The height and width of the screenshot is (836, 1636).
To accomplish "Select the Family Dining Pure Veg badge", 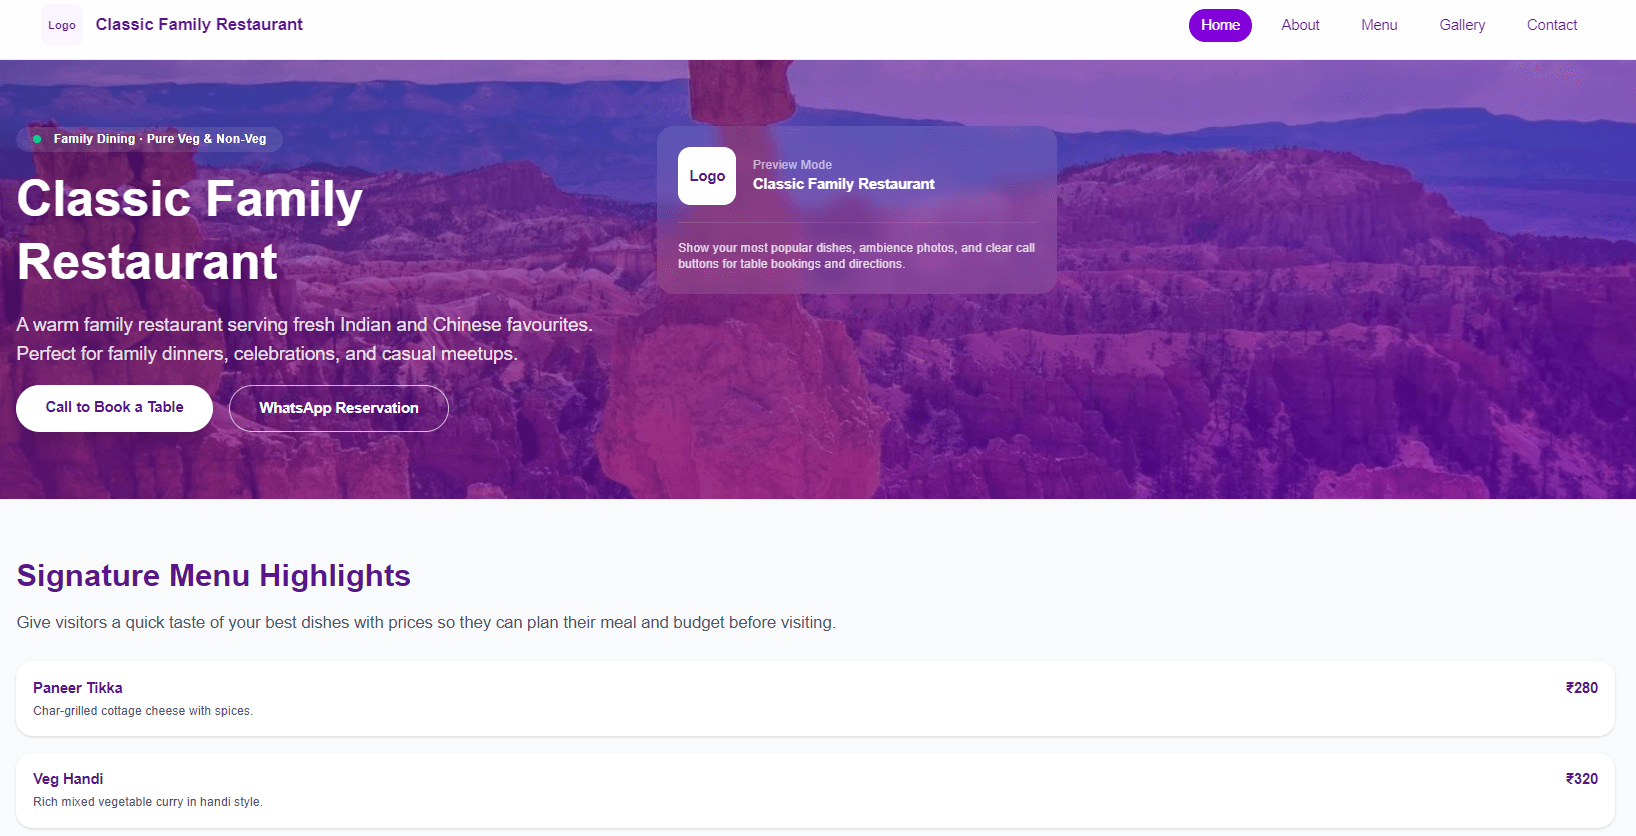I will click(x=149, y=139).
